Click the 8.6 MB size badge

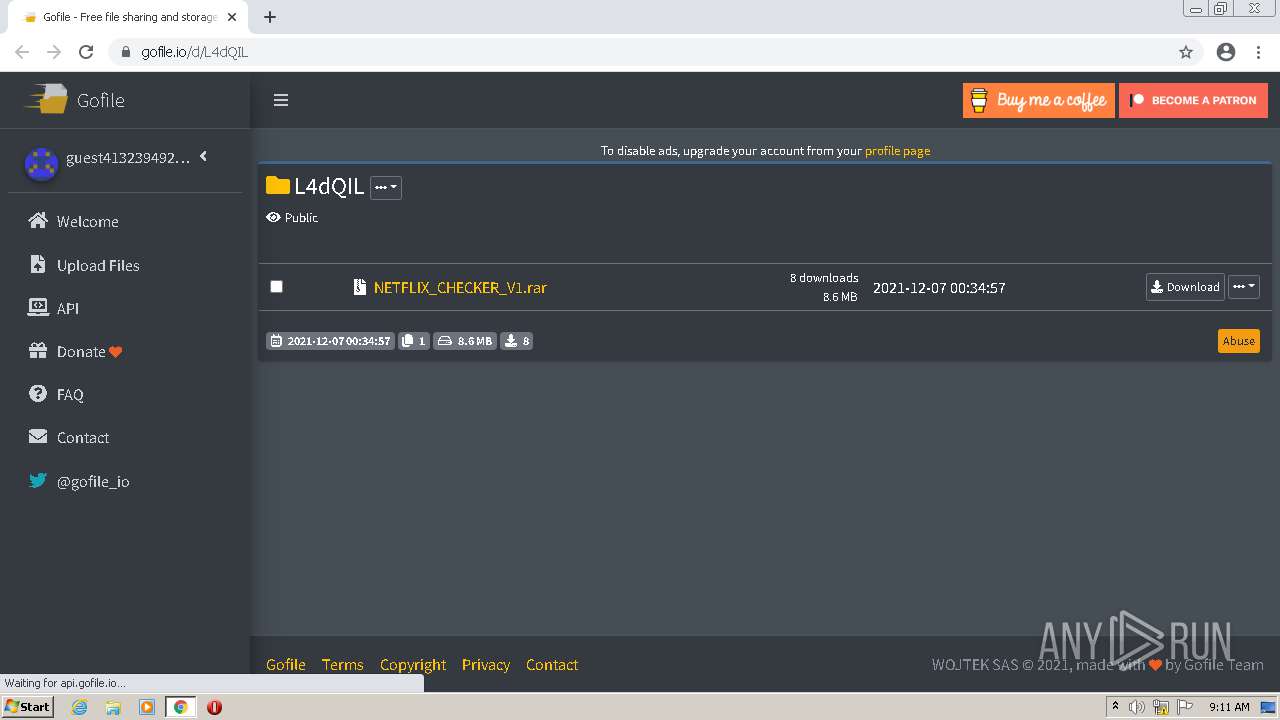[x=465, y=341]
